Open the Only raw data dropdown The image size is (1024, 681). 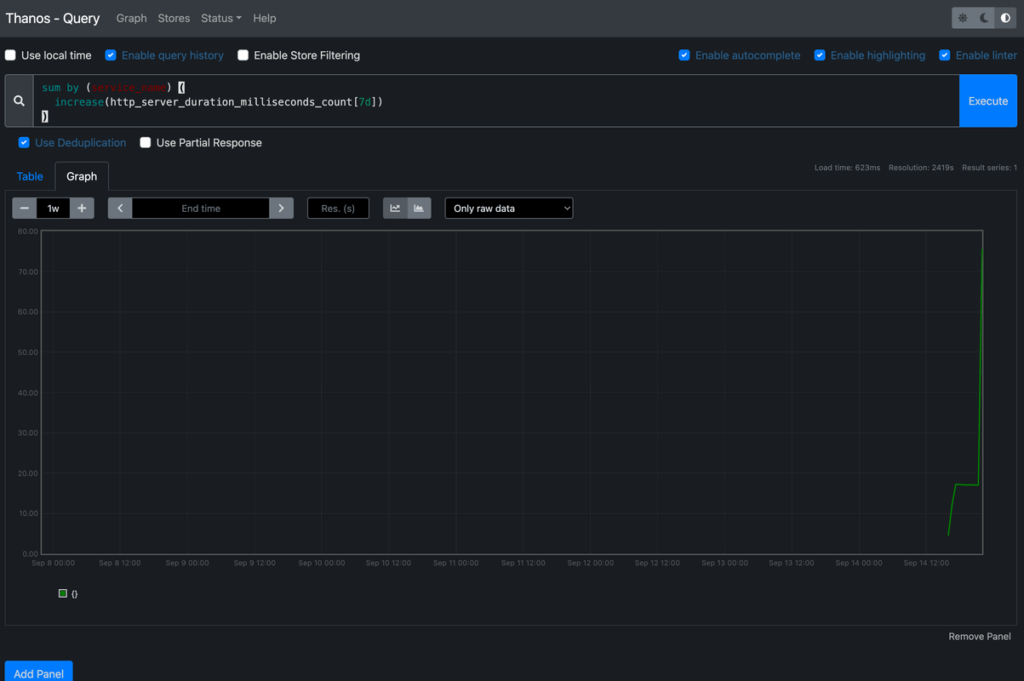(x=509, y=208)
